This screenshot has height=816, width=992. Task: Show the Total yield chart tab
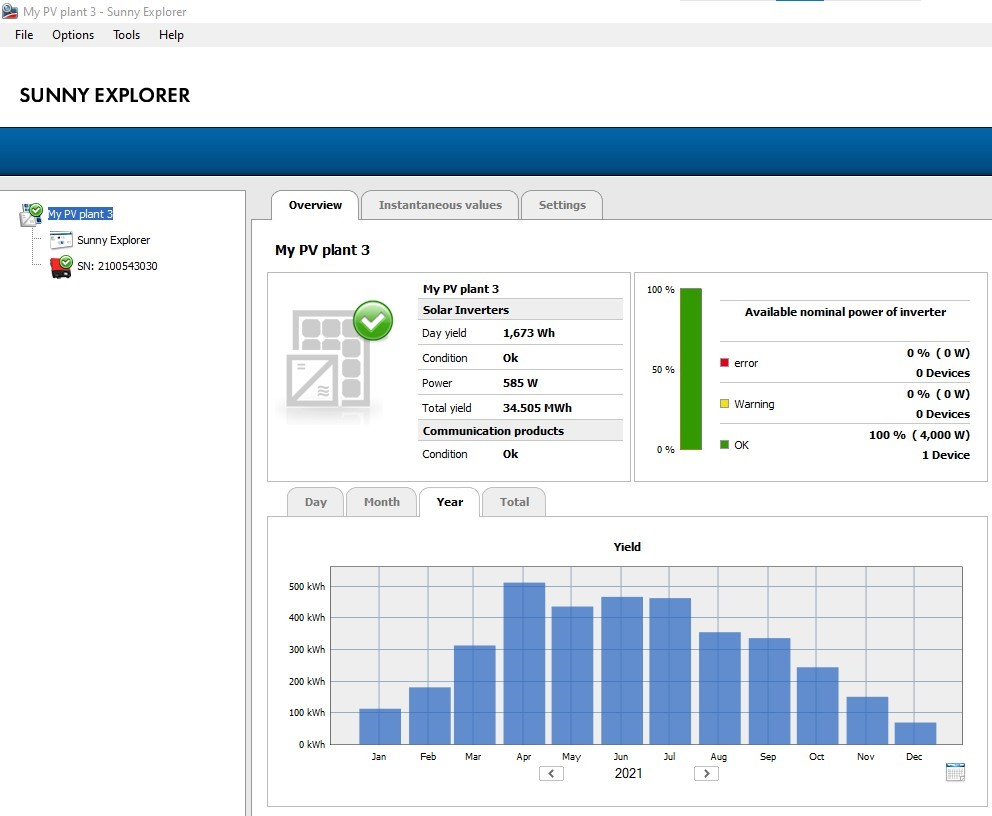click(514, 502)
